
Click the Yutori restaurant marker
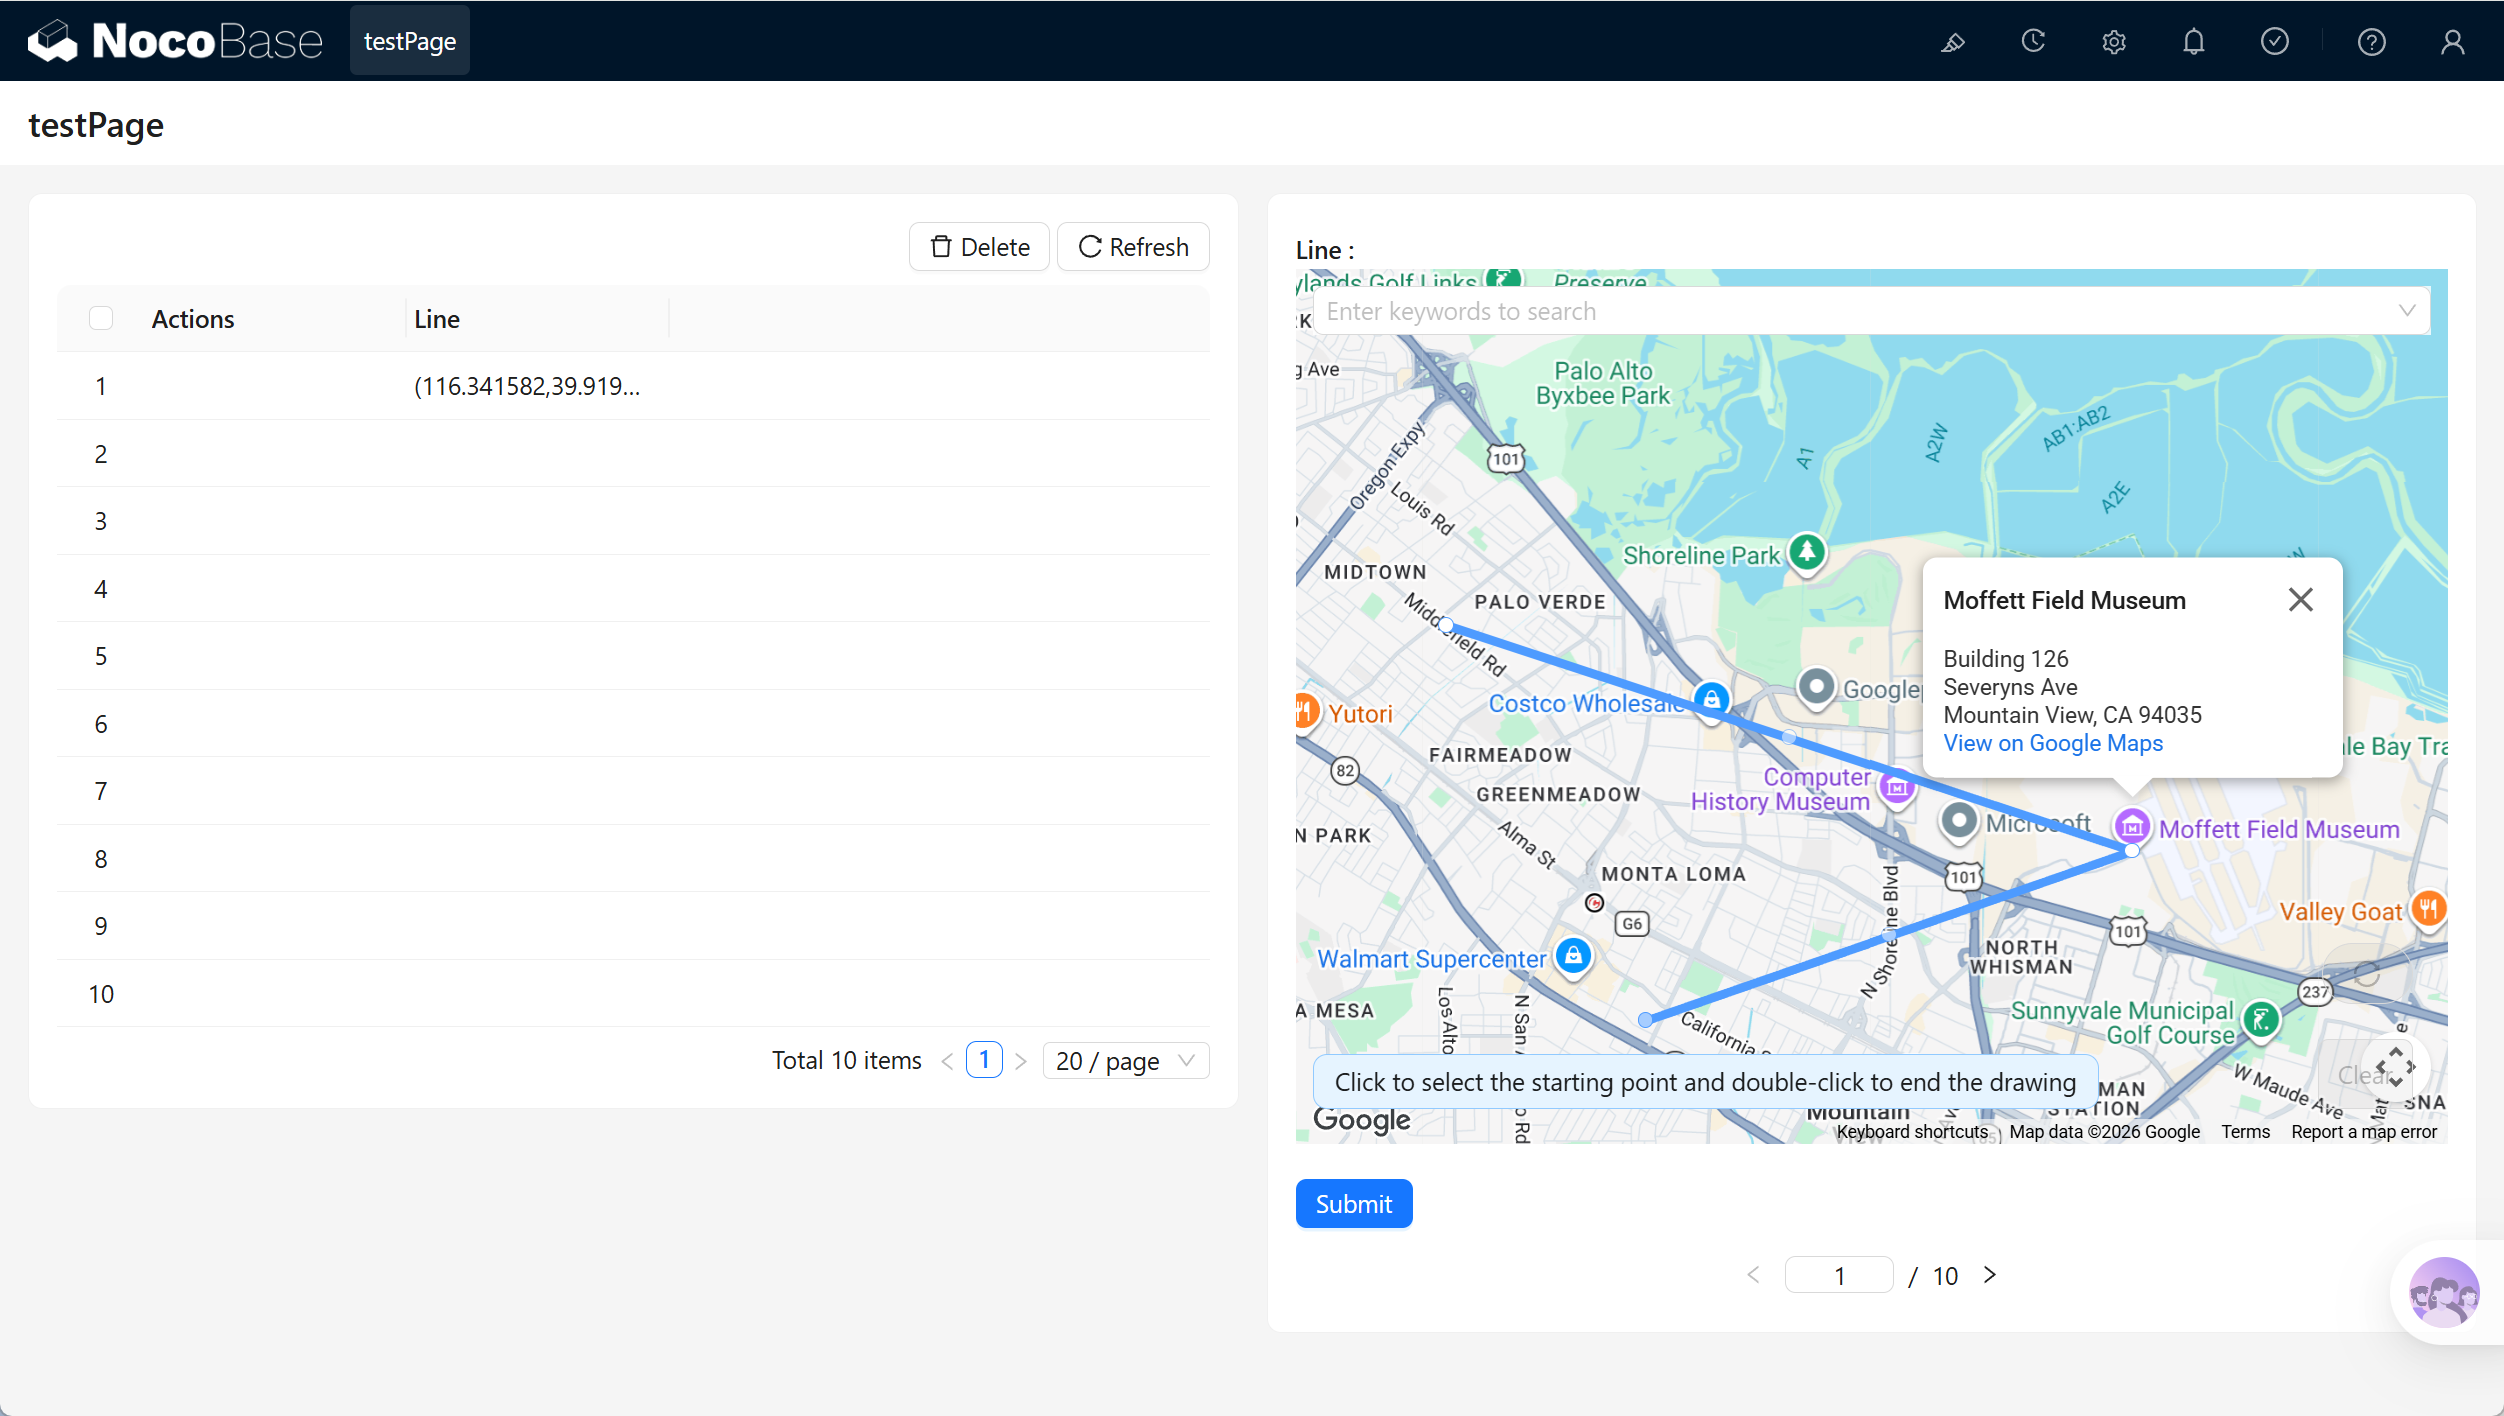tap(1305, 711)
